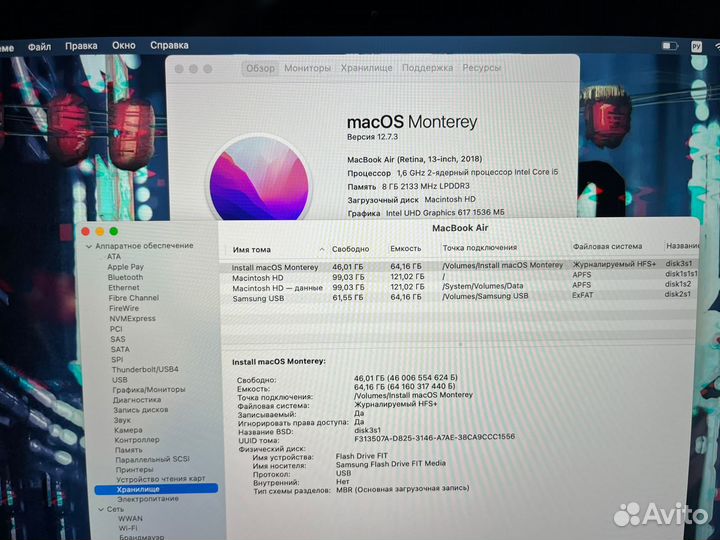This screenshot has height=540, width=720.
Task: Select the Install macOS Monterey volume row
Action: point(459,266)
